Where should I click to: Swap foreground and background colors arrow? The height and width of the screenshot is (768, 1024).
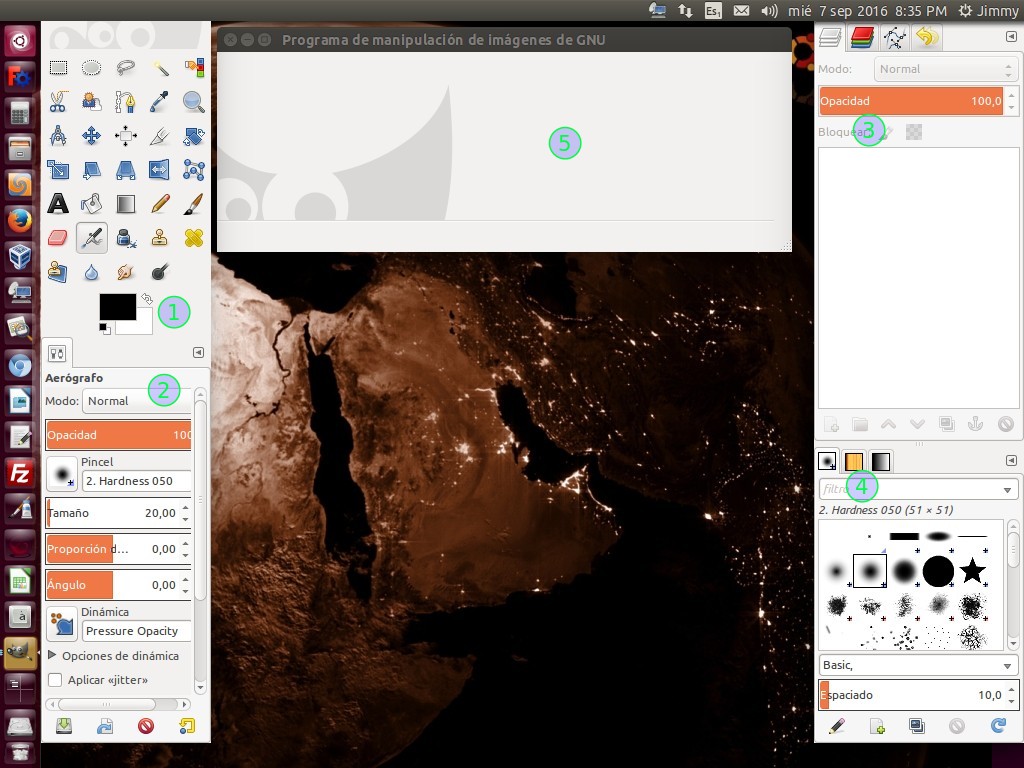tap(147, 298)
